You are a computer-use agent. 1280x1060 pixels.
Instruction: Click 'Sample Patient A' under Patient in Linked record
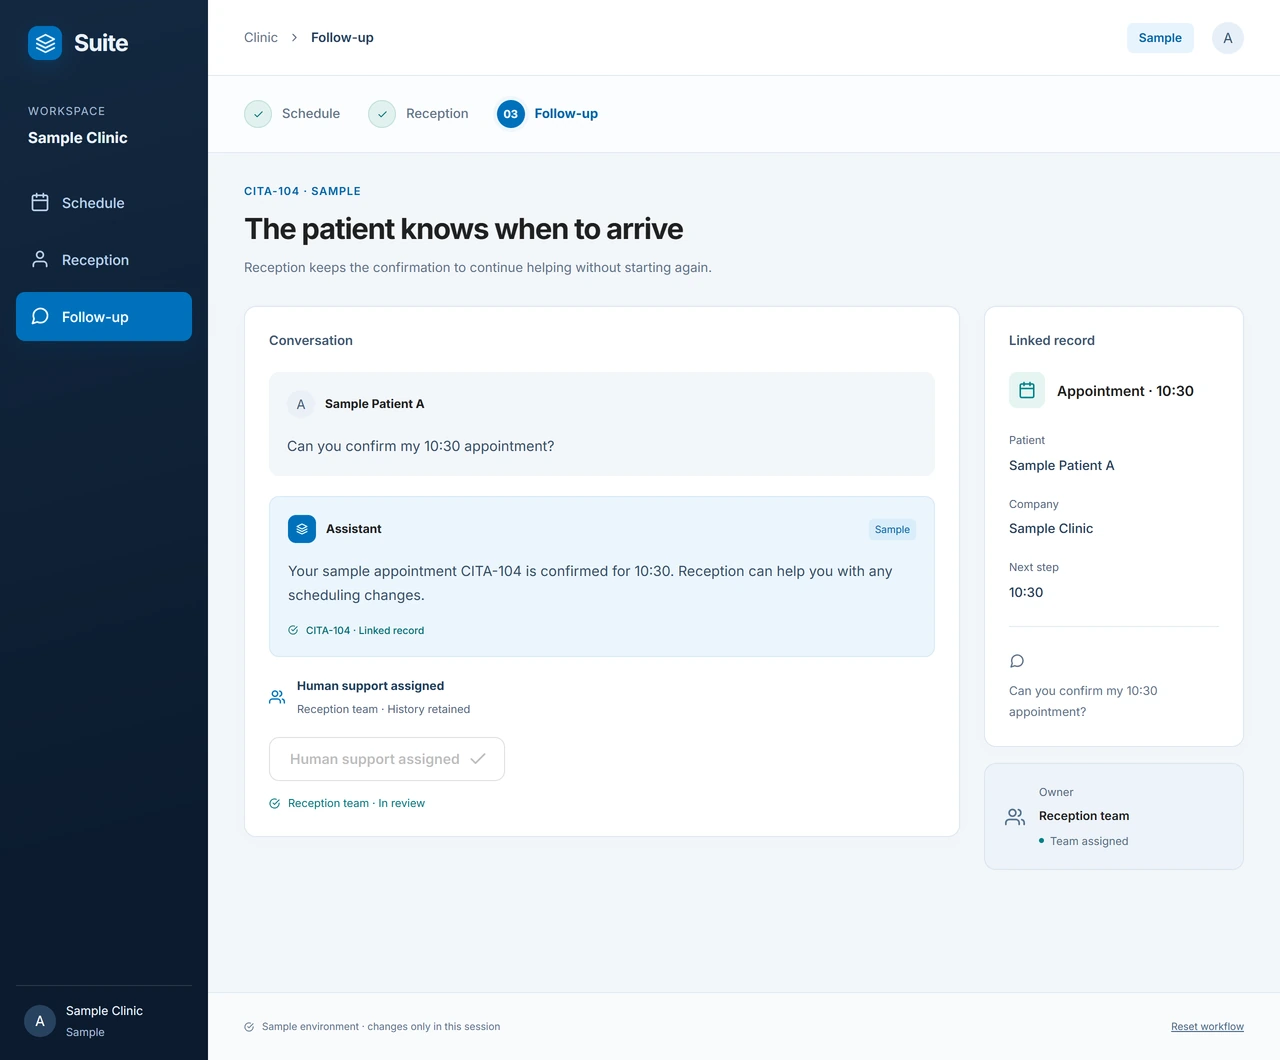coord(1061,465)
